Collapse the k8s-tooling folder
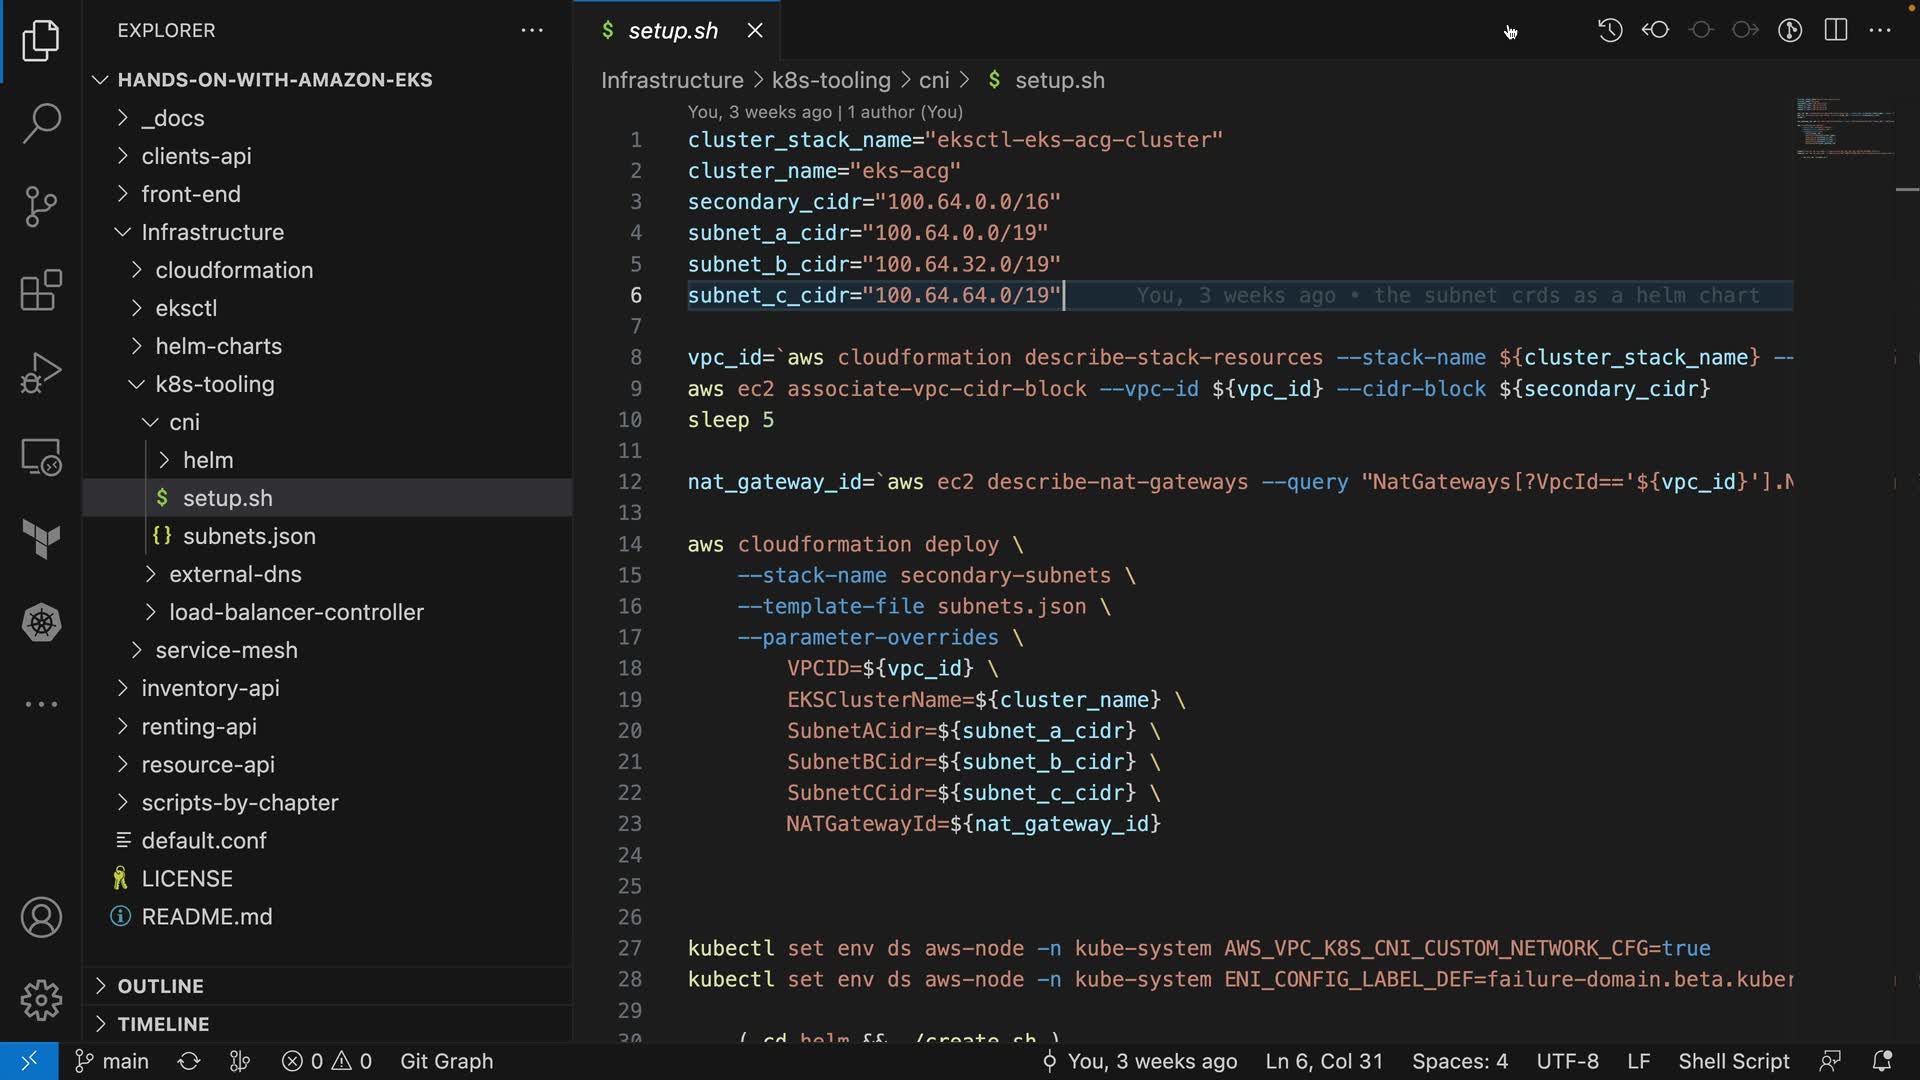The image size is (1920, 1080). point(214,384)
